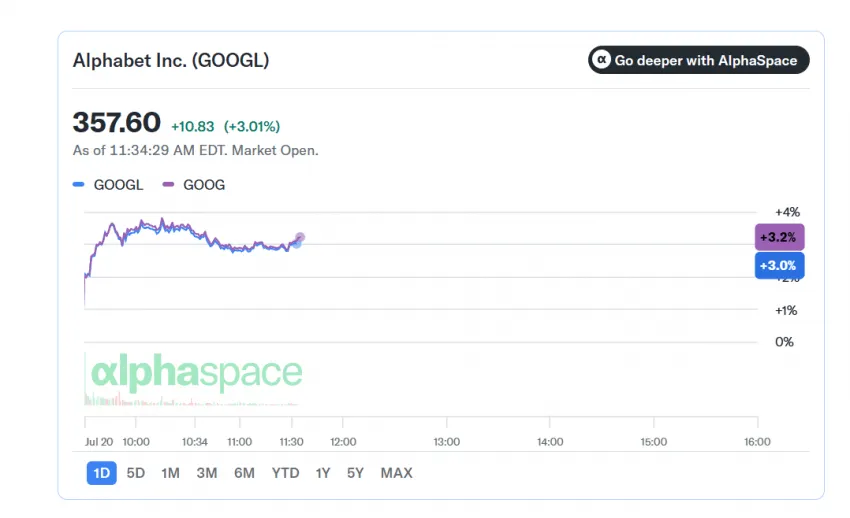Click the (+3.01%) percent change
The image size is (850, 518).
click(252, 127)
